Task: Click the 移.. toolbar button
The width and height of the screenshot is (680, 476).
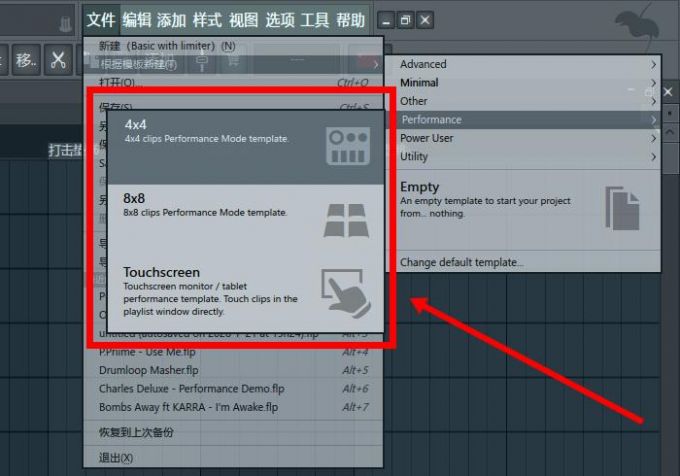Action: tap(26, 60)
